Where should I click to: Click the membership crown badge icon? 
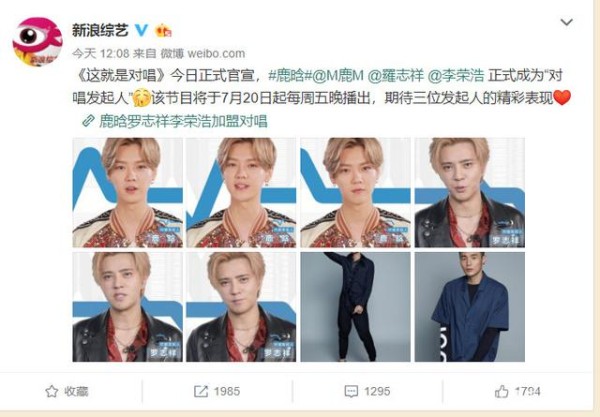pos(163,30)
